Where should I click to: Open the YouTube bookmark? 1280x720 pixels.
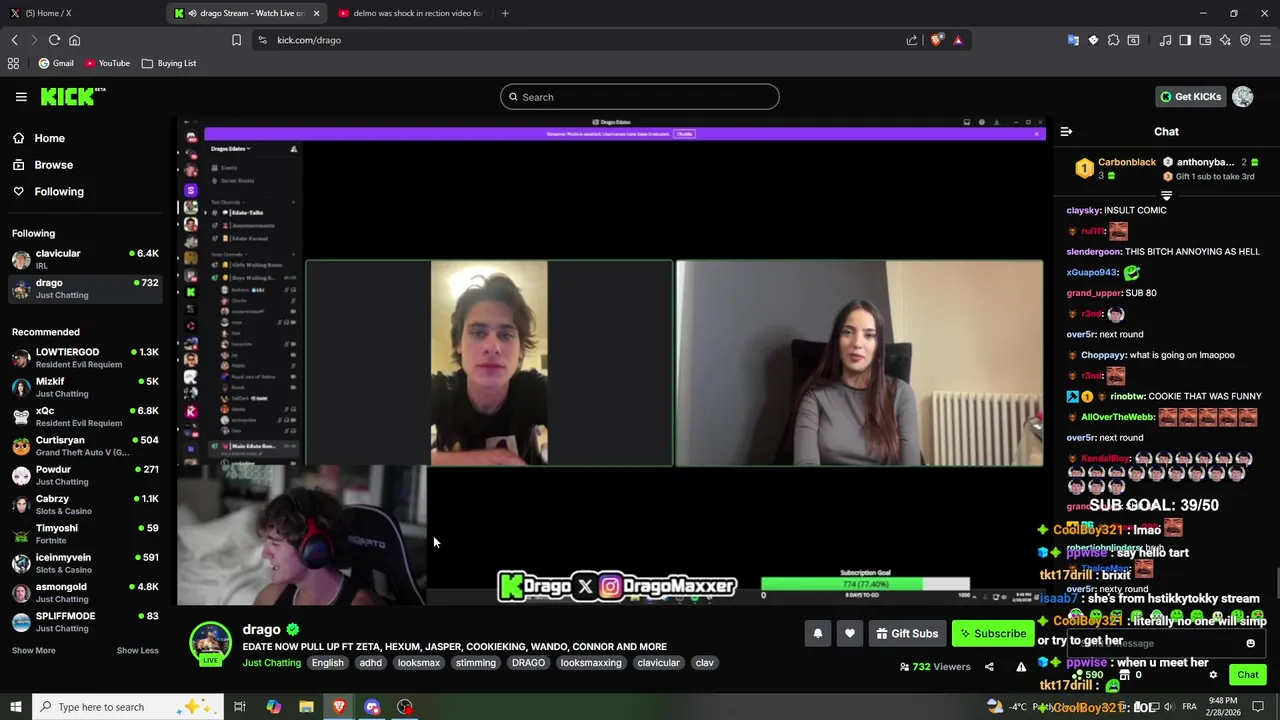107,63
